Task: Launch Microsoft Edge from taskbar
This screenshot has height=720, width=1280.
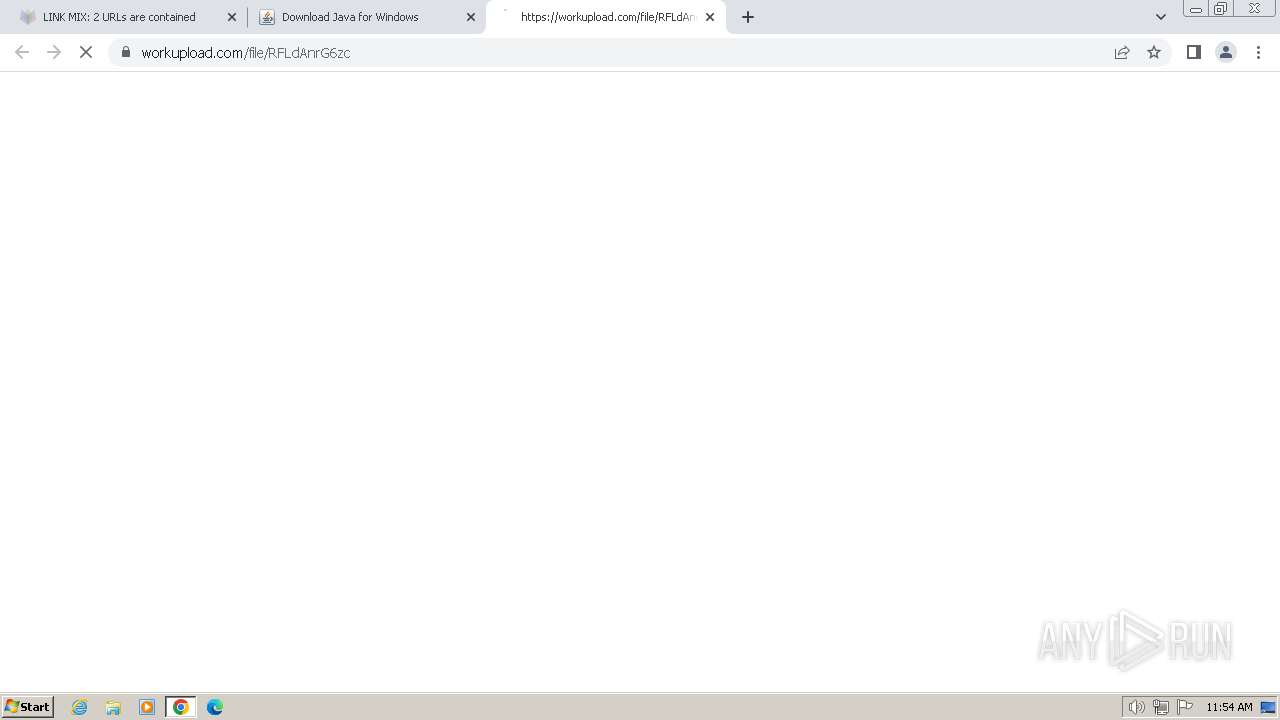Action: point(215,707)
